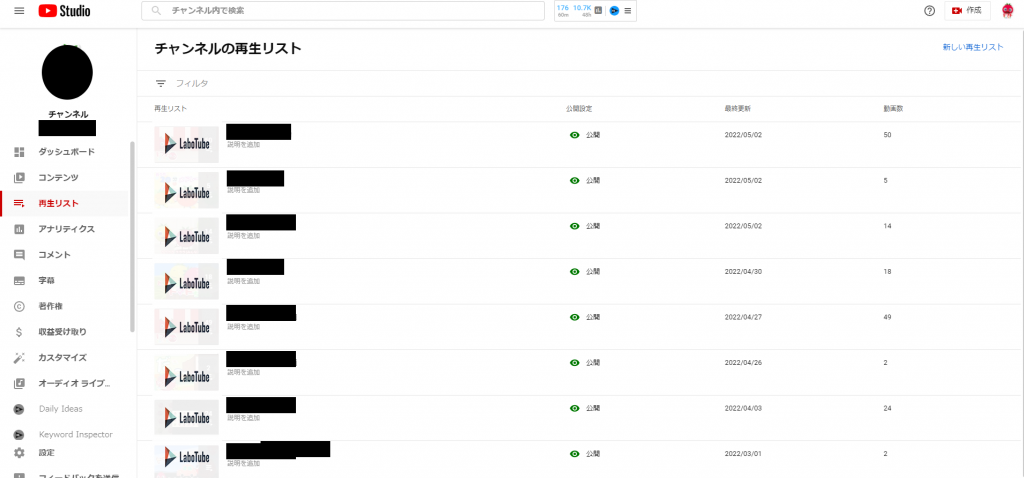Open 収益受け取り monetization section

(62, 332)
